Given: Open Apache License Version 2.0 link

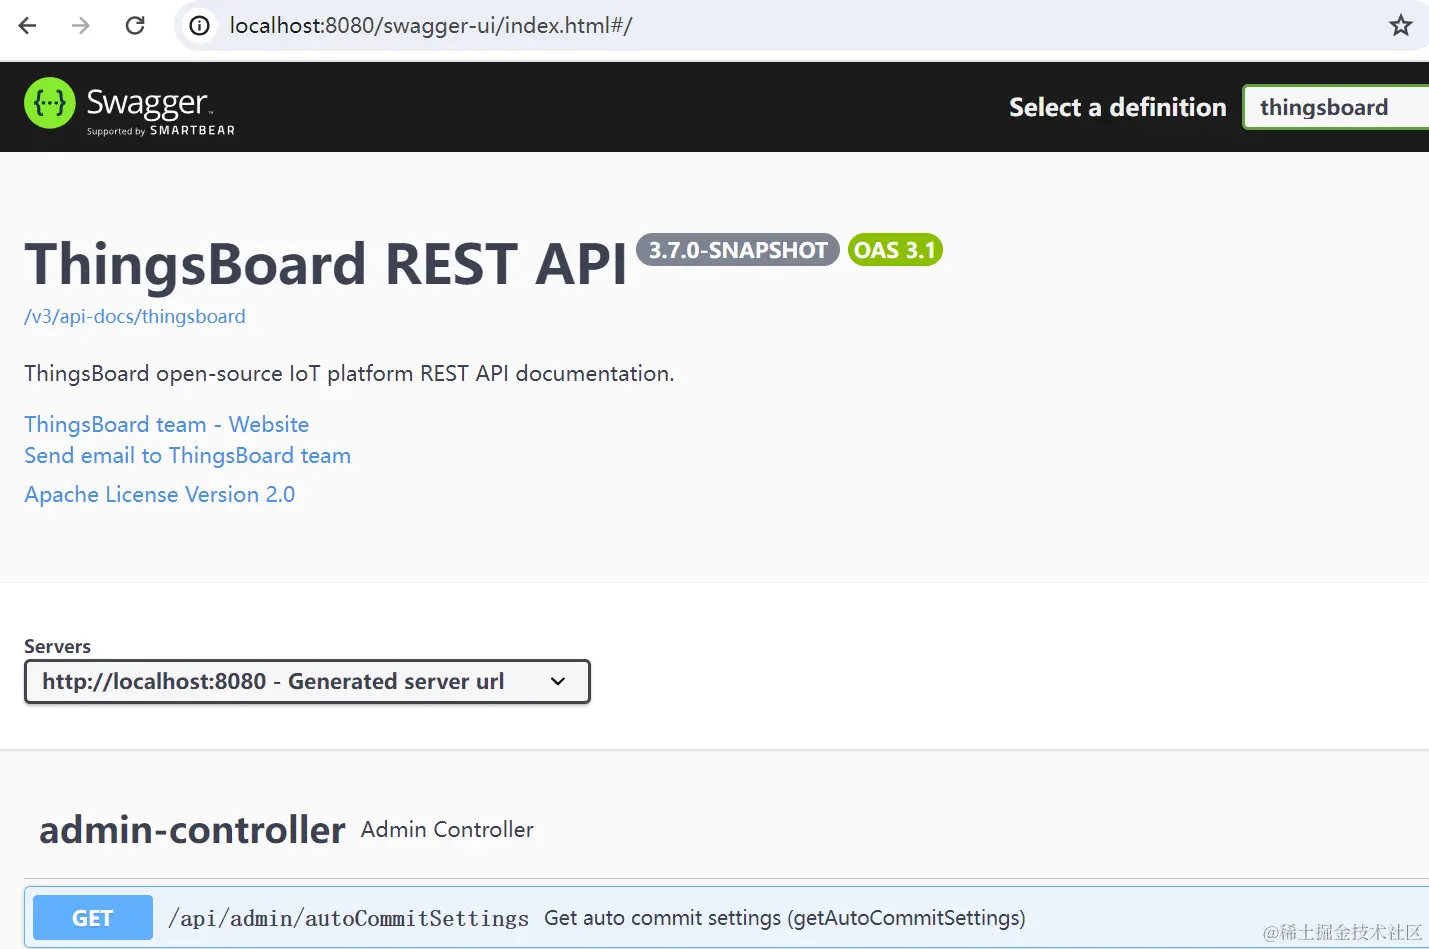Looking at the screenshot, I should tap(160, 495).
